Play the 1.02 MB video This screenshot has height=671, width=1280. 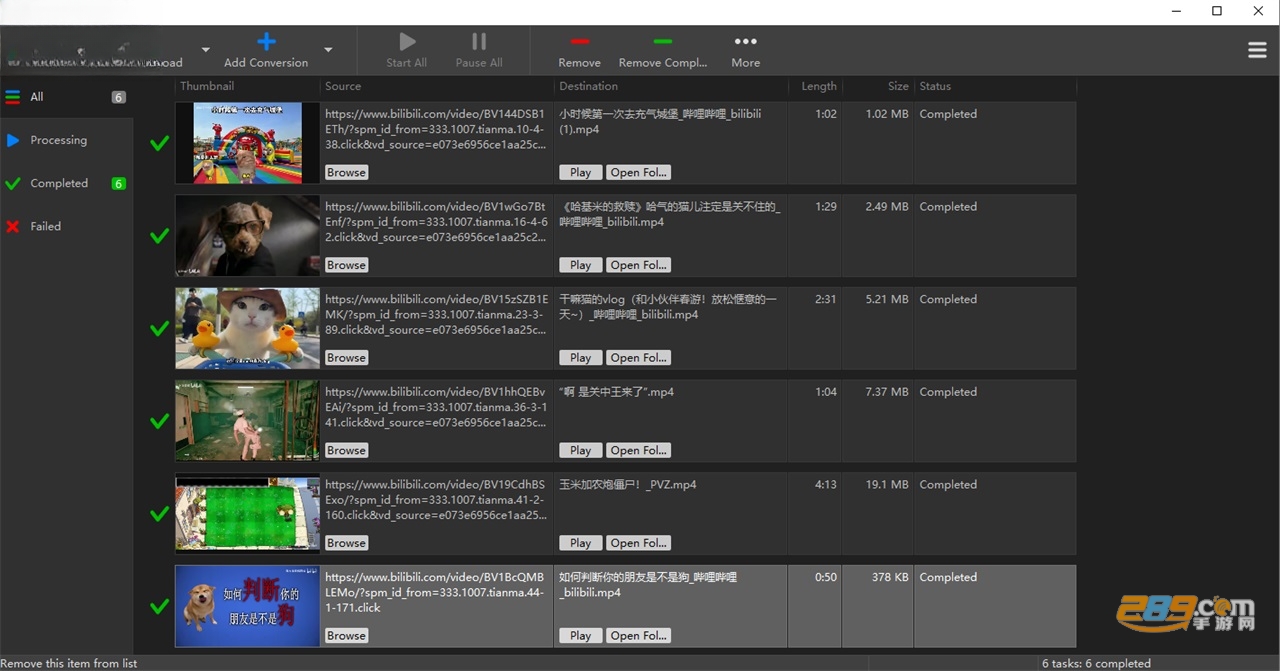pyautogui.click(x=581, y=172)
